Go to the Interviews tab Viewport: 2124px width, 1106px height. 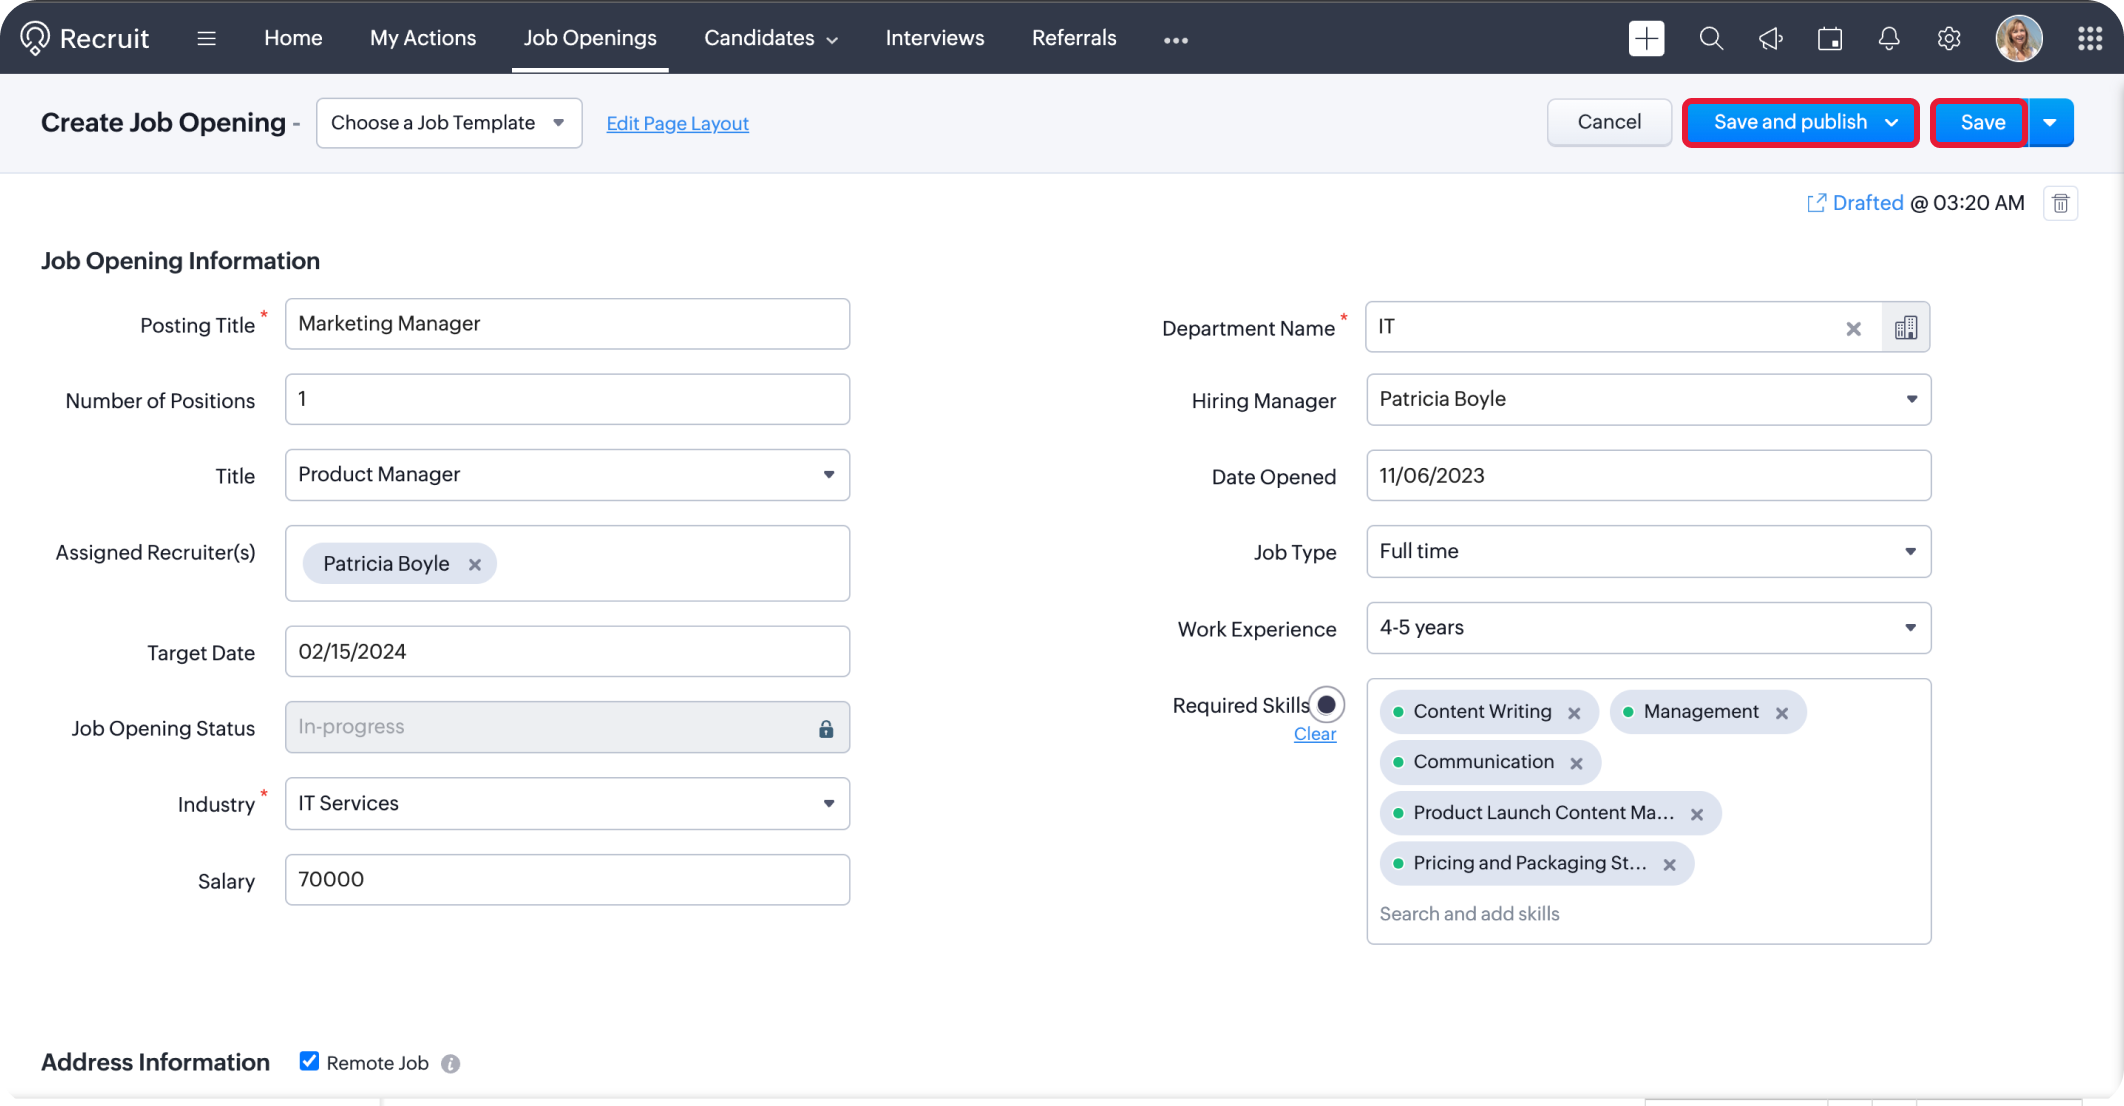point(934,38)
